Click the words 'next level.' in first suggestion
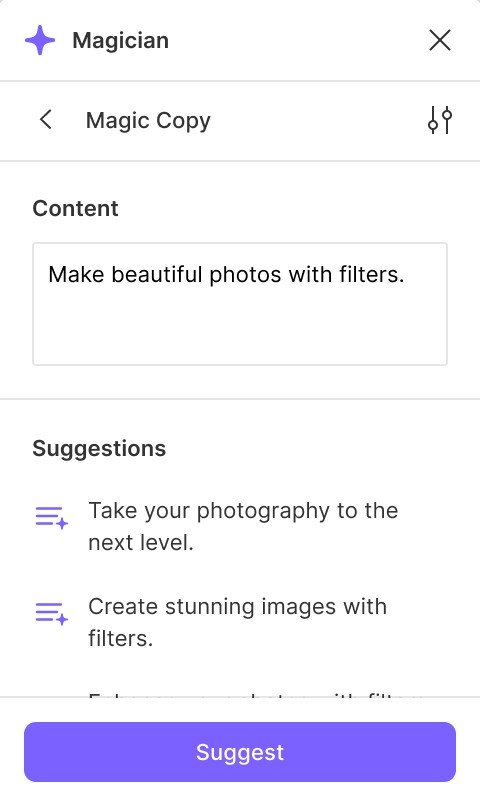 141,543
